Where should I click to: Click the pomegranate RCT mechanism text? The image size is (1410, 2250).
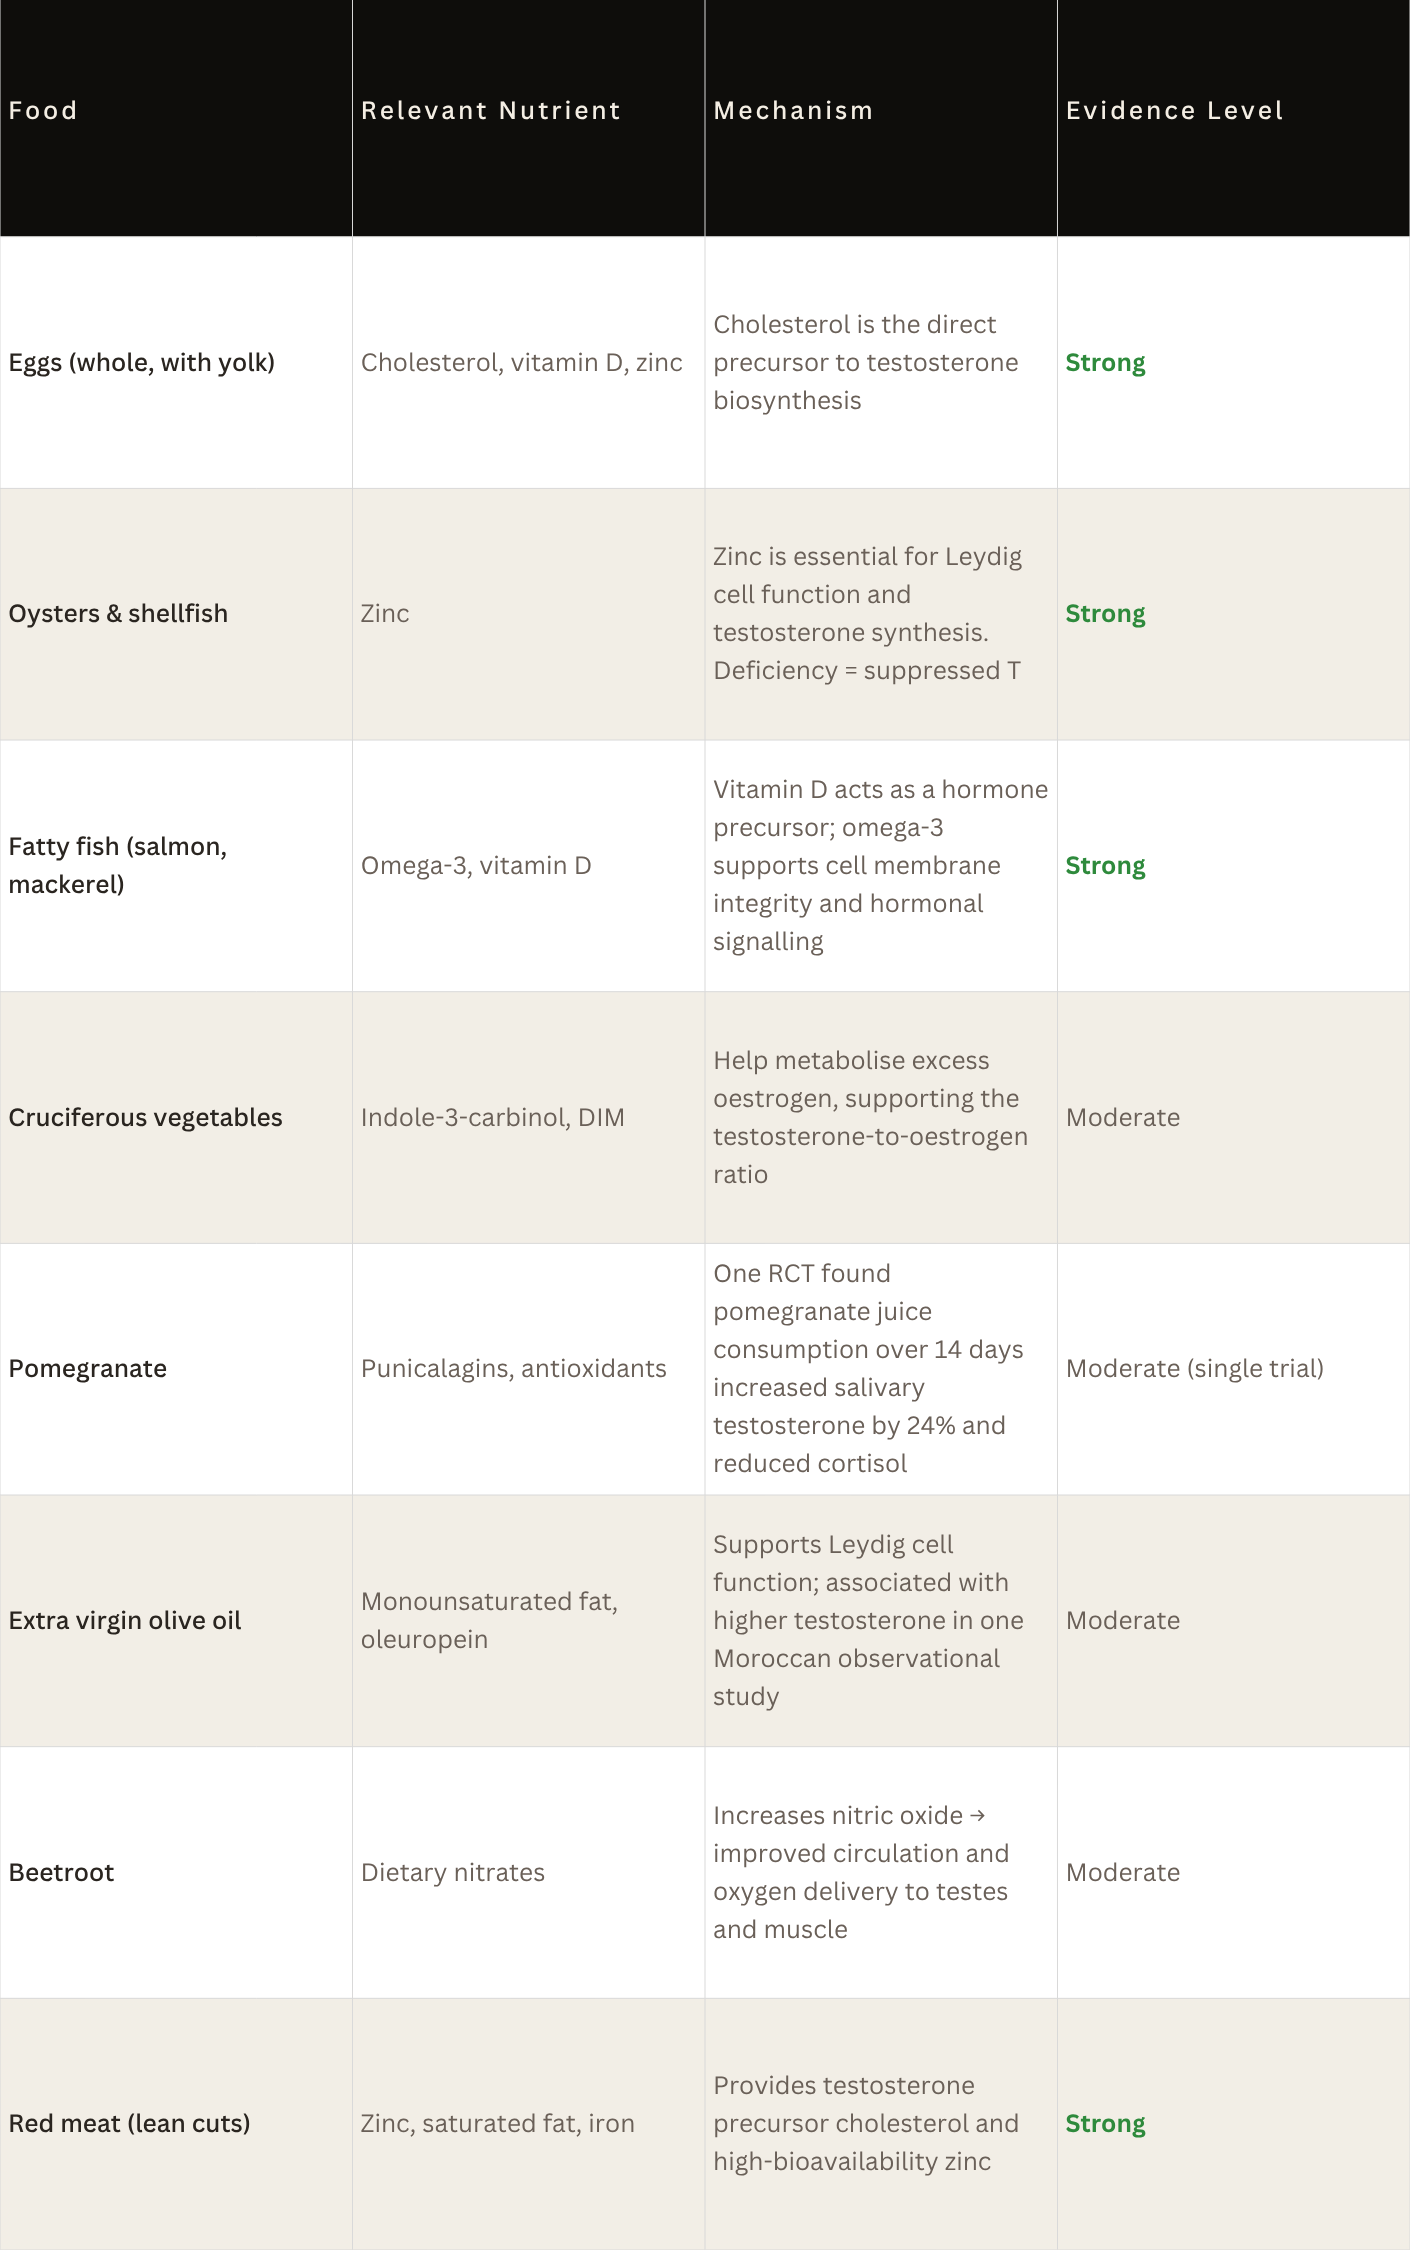click(867, 1369)
